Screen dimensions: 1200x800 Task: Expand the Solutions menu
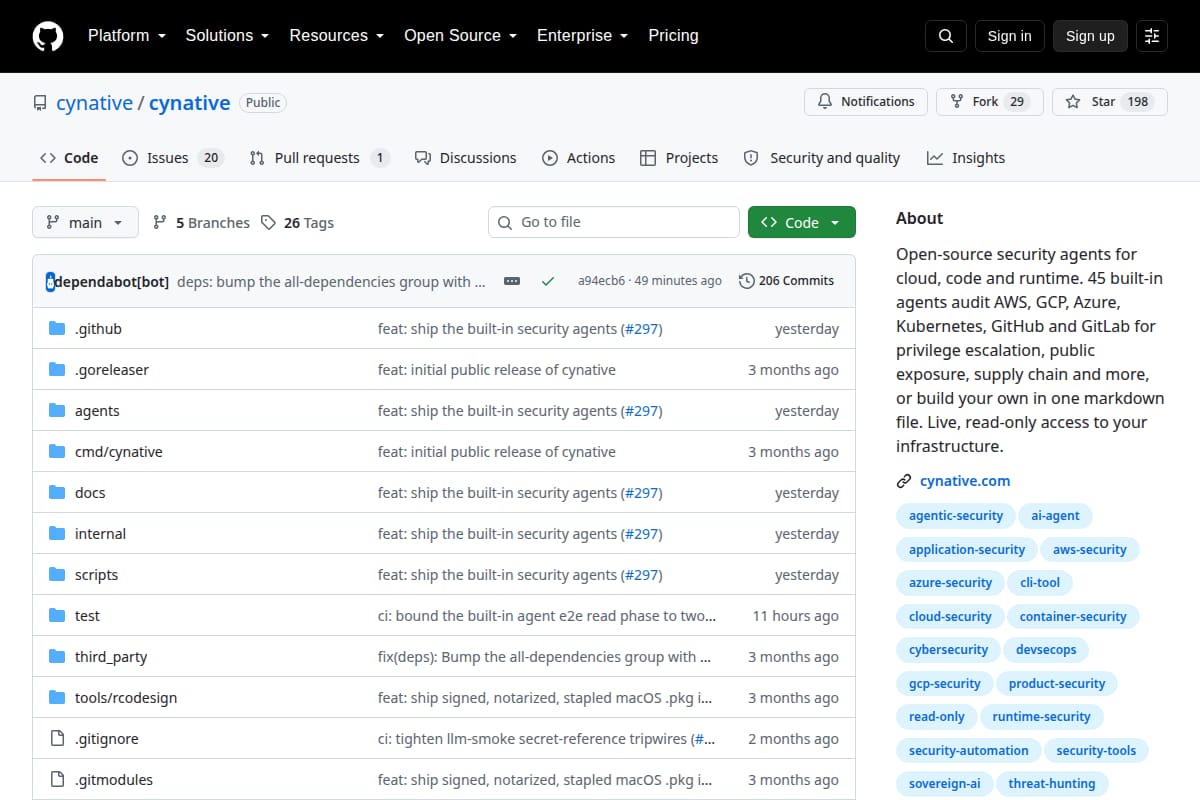(227, 36)
